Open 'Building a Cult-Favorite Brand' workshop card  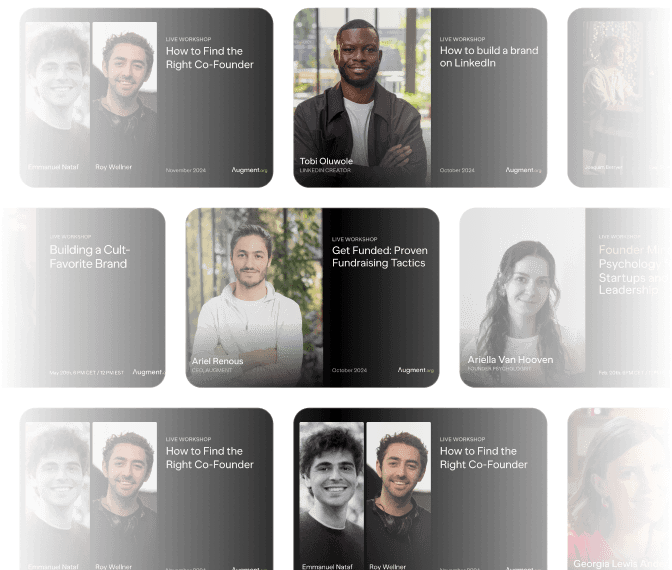(x=84, y=297)
